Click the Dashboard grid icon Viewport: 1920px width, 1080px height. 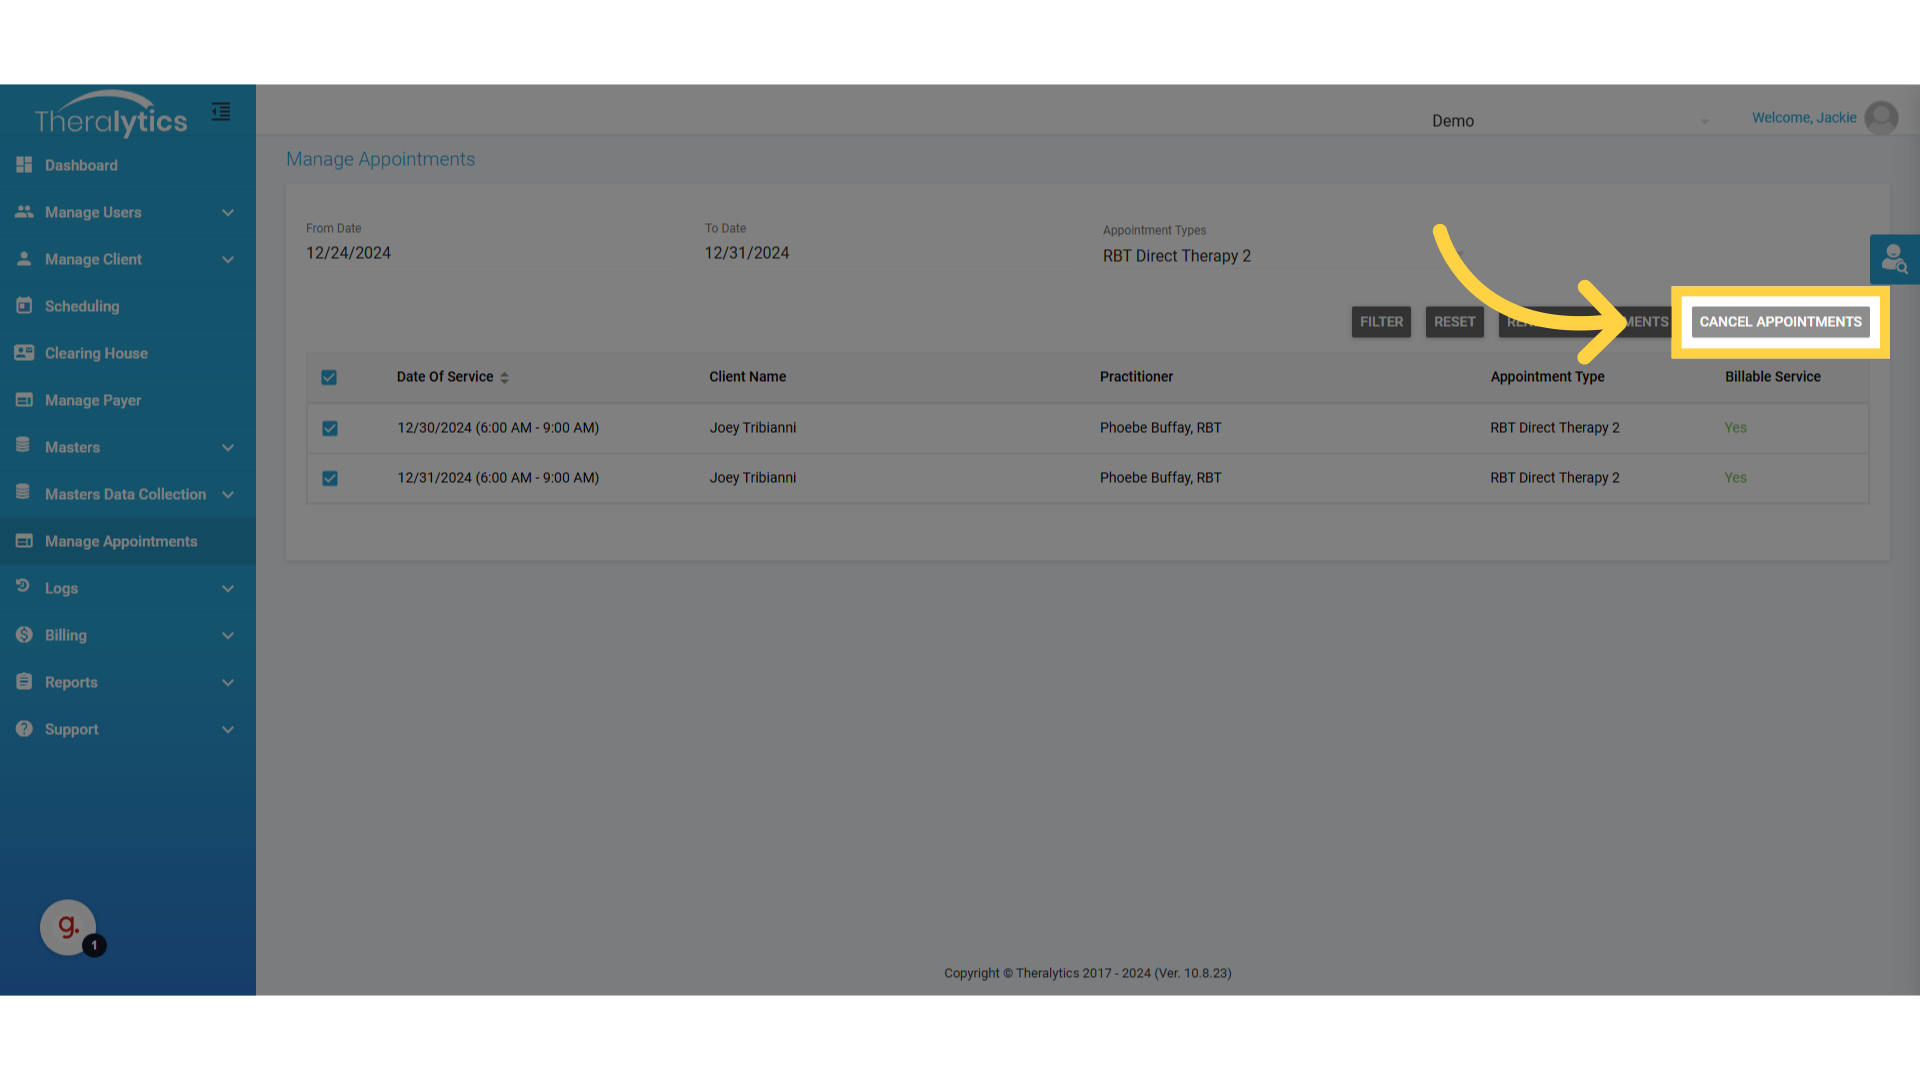click(24, 165)
